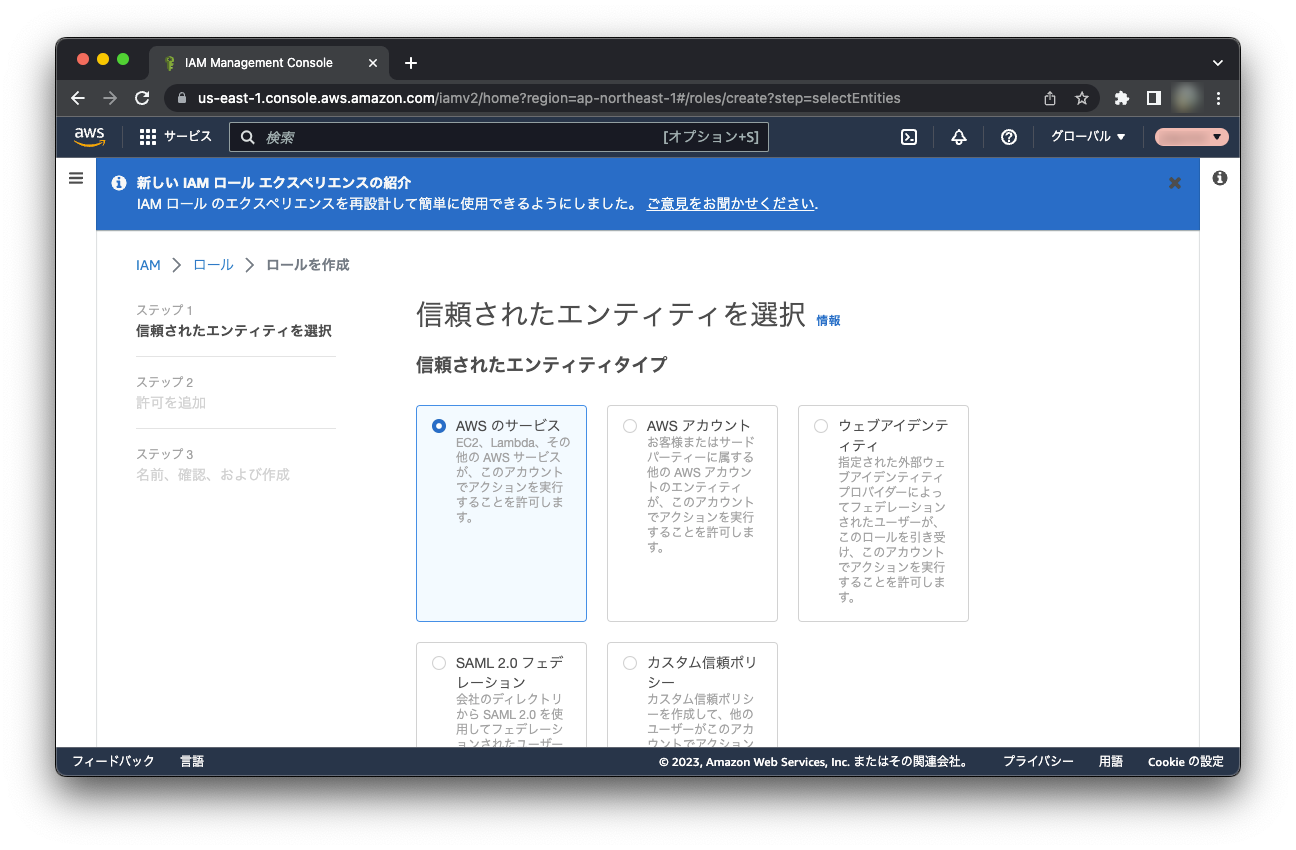The height and width of the screenshot is (850, 1296).
Task: Click the AWS logo home icon
Action: click(89, 137)
